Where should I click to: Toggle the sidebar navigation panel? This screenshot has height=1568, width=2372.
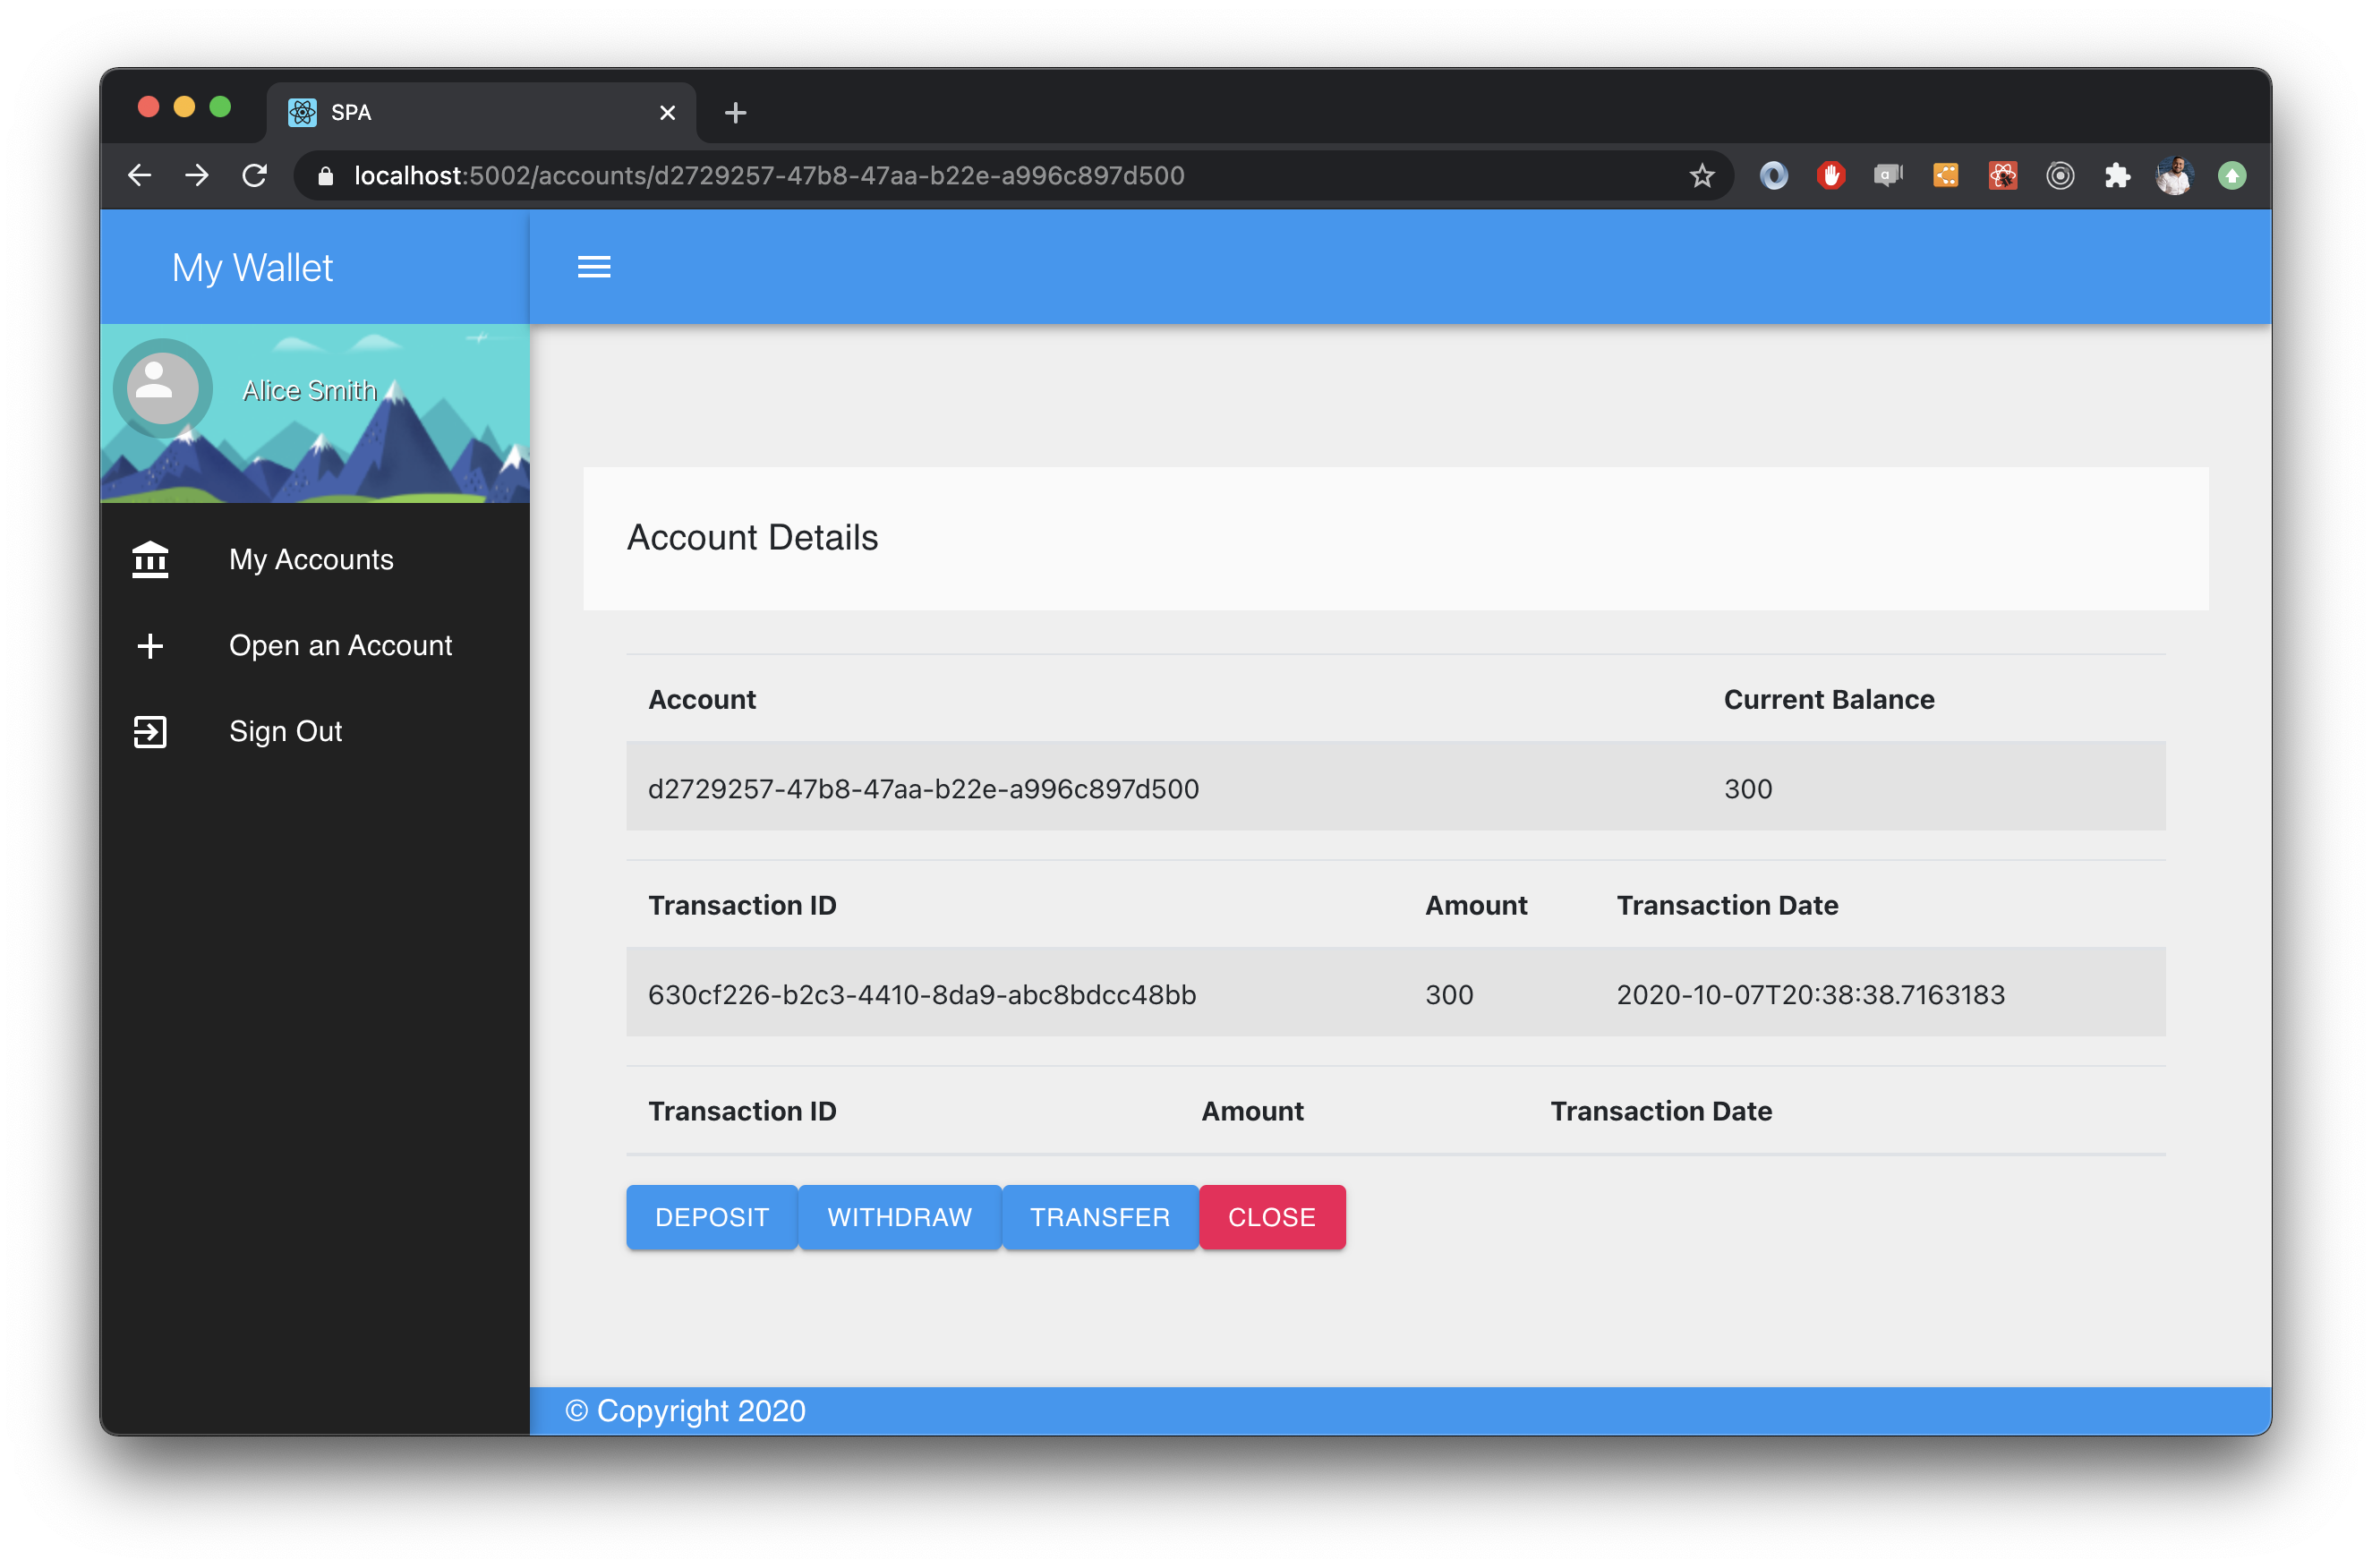(594, 266)
